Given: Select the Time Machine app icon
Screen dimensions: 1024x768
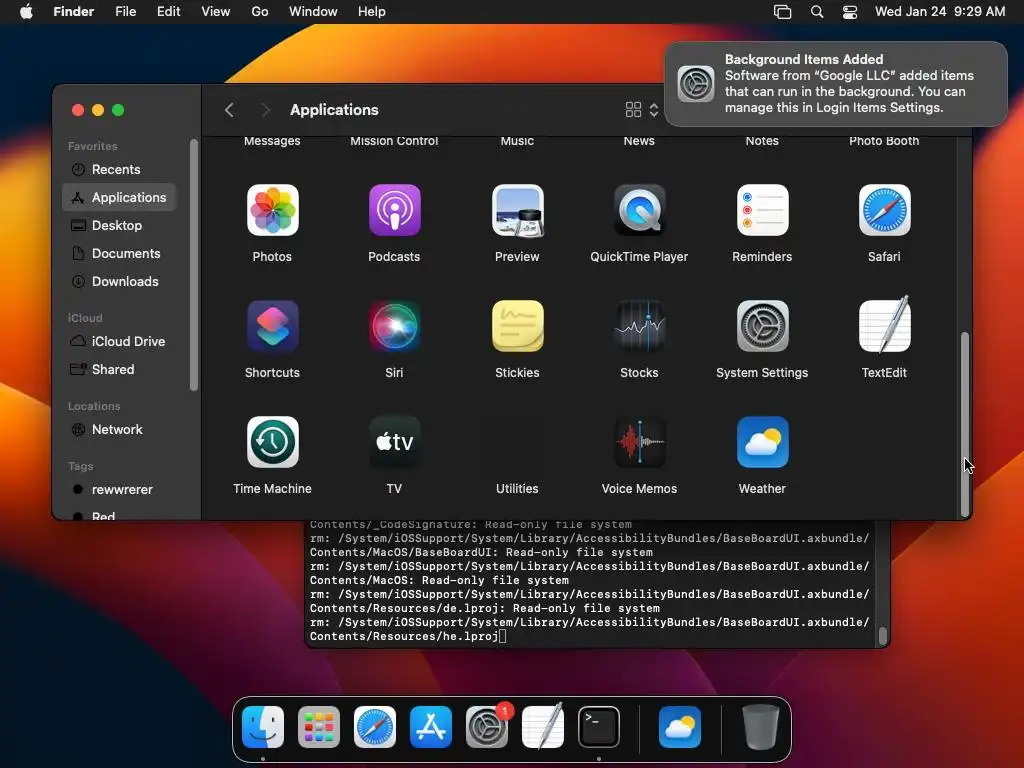Looking at the screenshot, I should (x=272, y=442).
